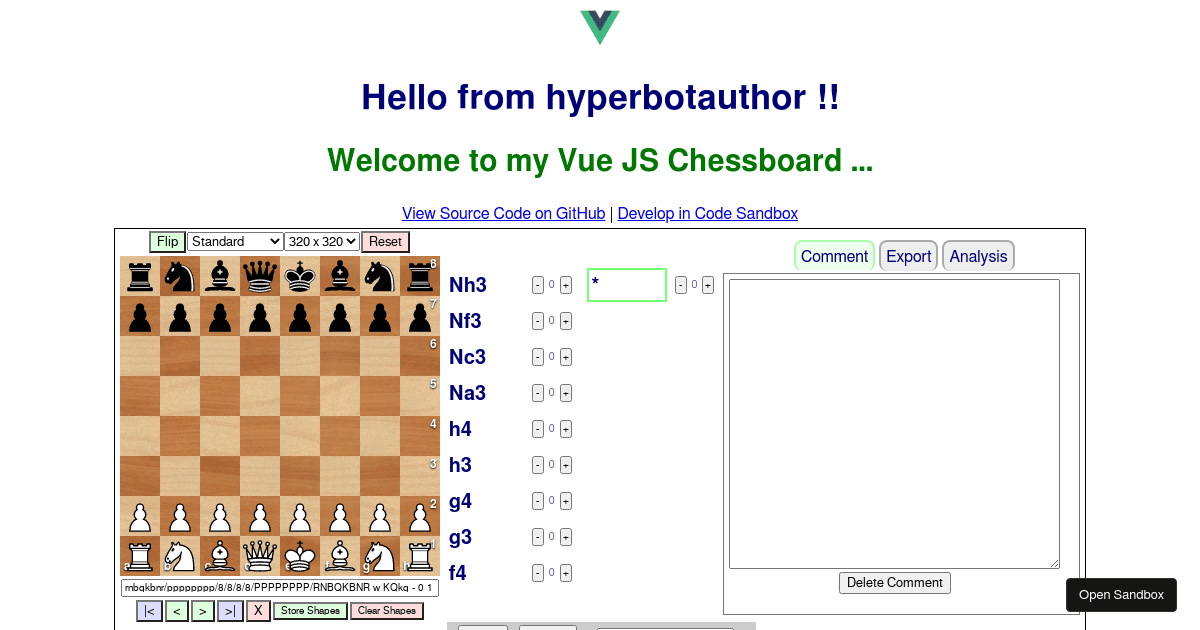Viewport: 1200px width, 630px height.
Task: Flip the chessboard orientation
Action: [167, 241]
